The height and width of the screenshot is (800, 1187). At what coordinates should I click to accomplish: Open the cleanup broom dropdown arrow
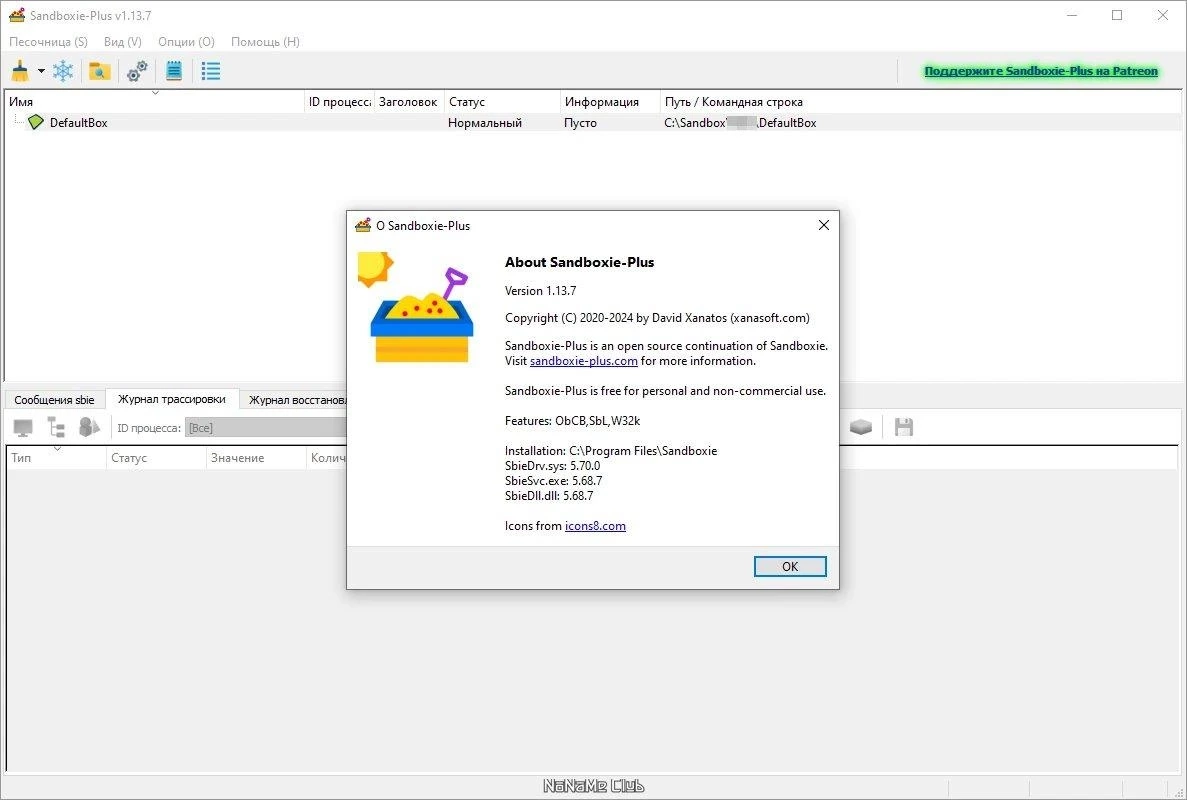(41, 71)
